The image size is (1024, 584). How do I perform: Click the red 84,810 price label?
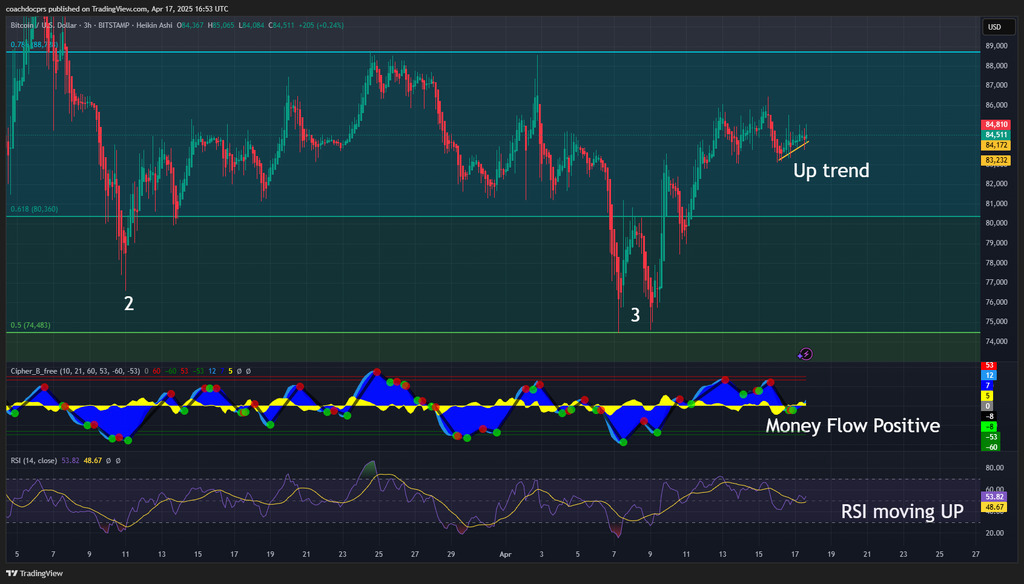[995, 125]
